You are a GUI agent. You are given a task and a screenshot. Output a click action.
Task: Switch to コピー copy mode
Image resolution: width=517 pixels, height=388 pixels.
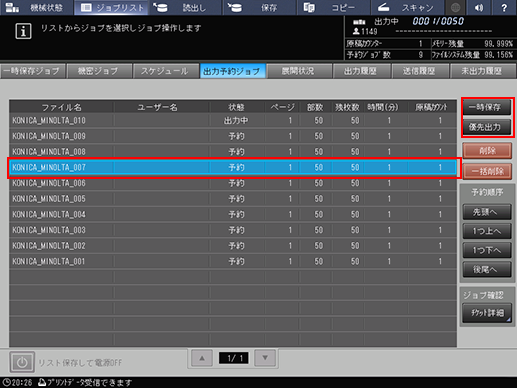[333, 7]
